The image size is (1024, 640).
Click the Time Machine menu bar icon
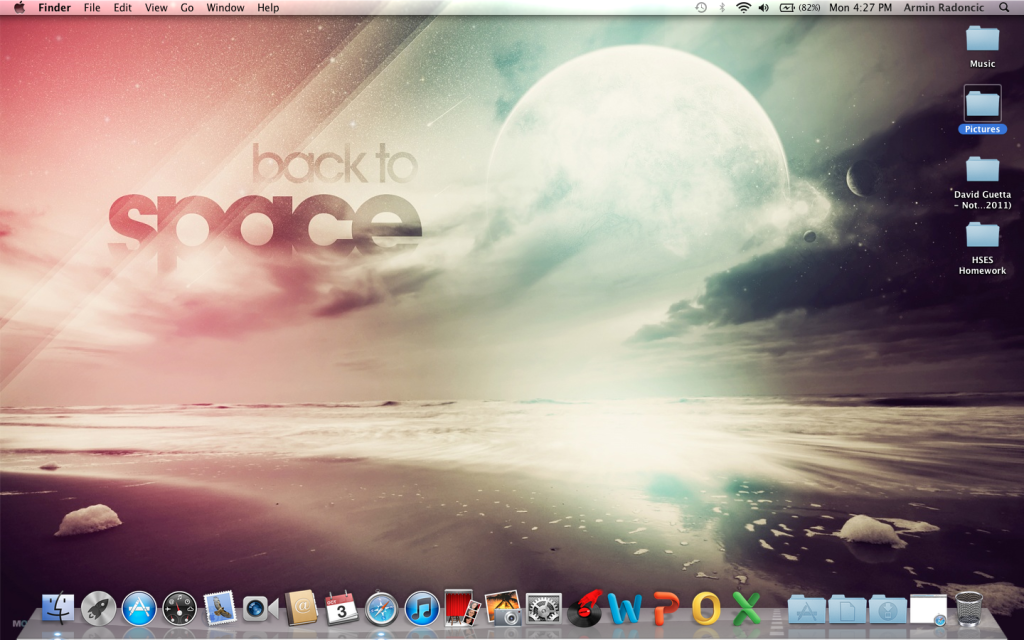(701, 8)
